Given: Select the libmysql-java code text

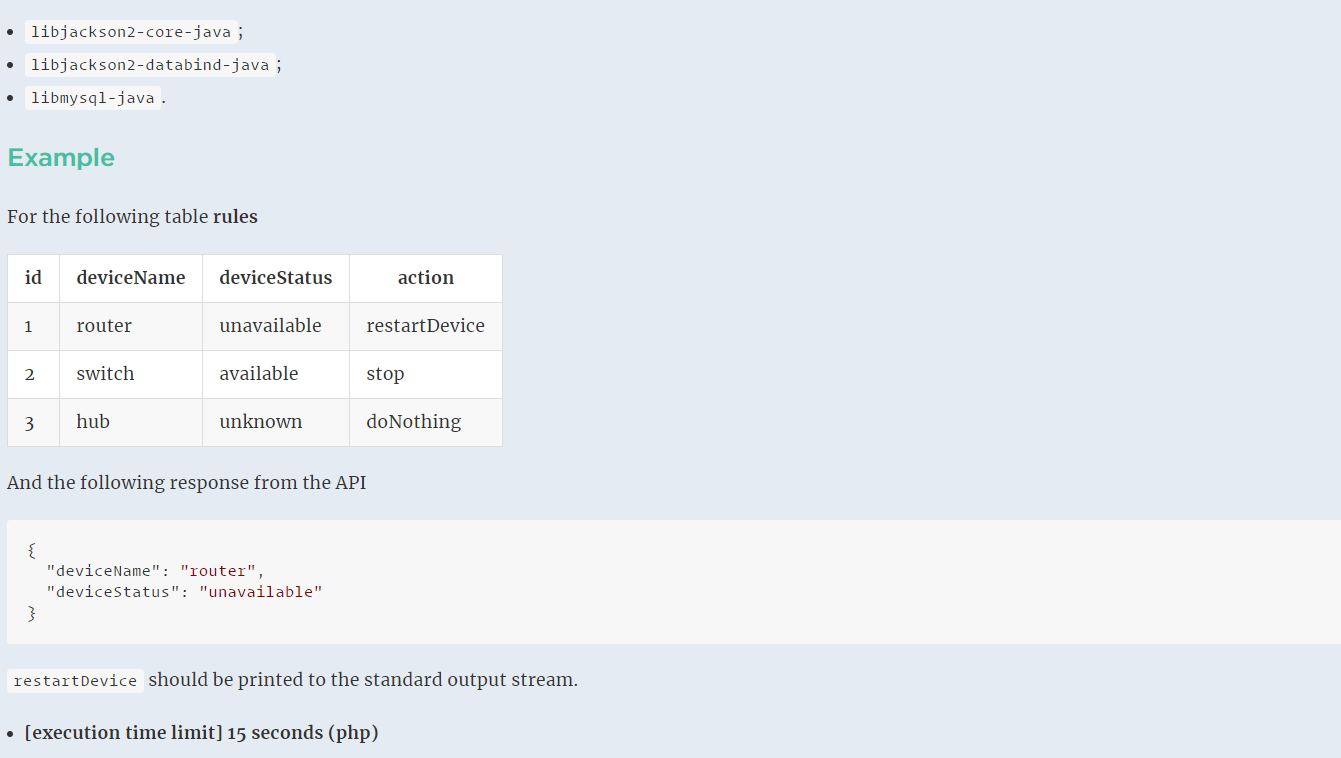Looking at the screenshot, I should [x=92, y=97].
